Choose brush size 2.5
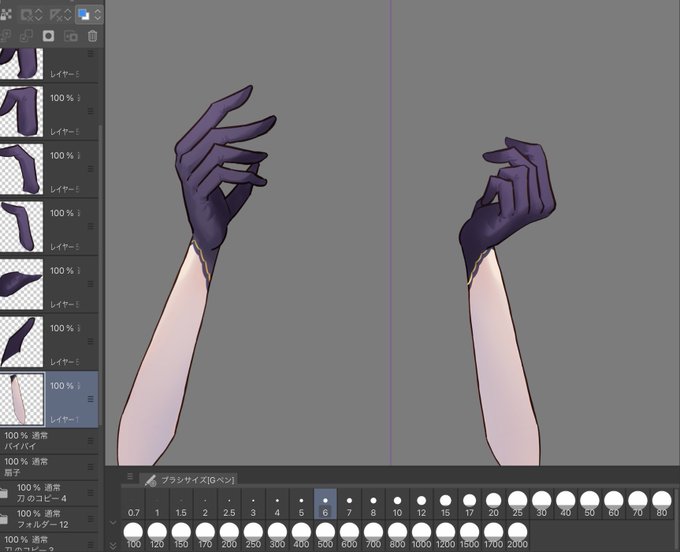 229,504
